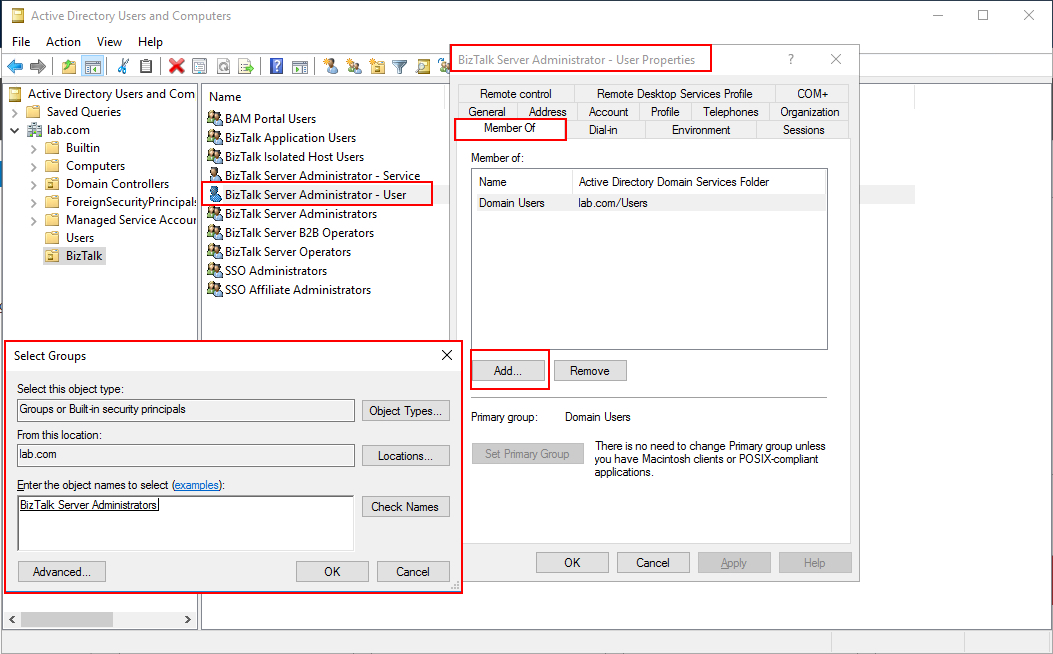Click the clipboard toolbar icon

[x=146, y=66]
